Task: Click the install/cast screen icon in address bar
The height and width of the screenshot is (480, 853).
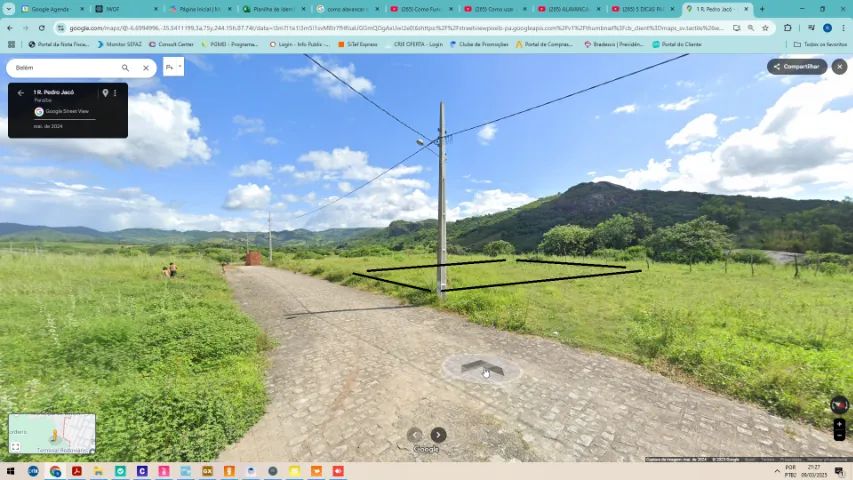Action: coord(737,28)
